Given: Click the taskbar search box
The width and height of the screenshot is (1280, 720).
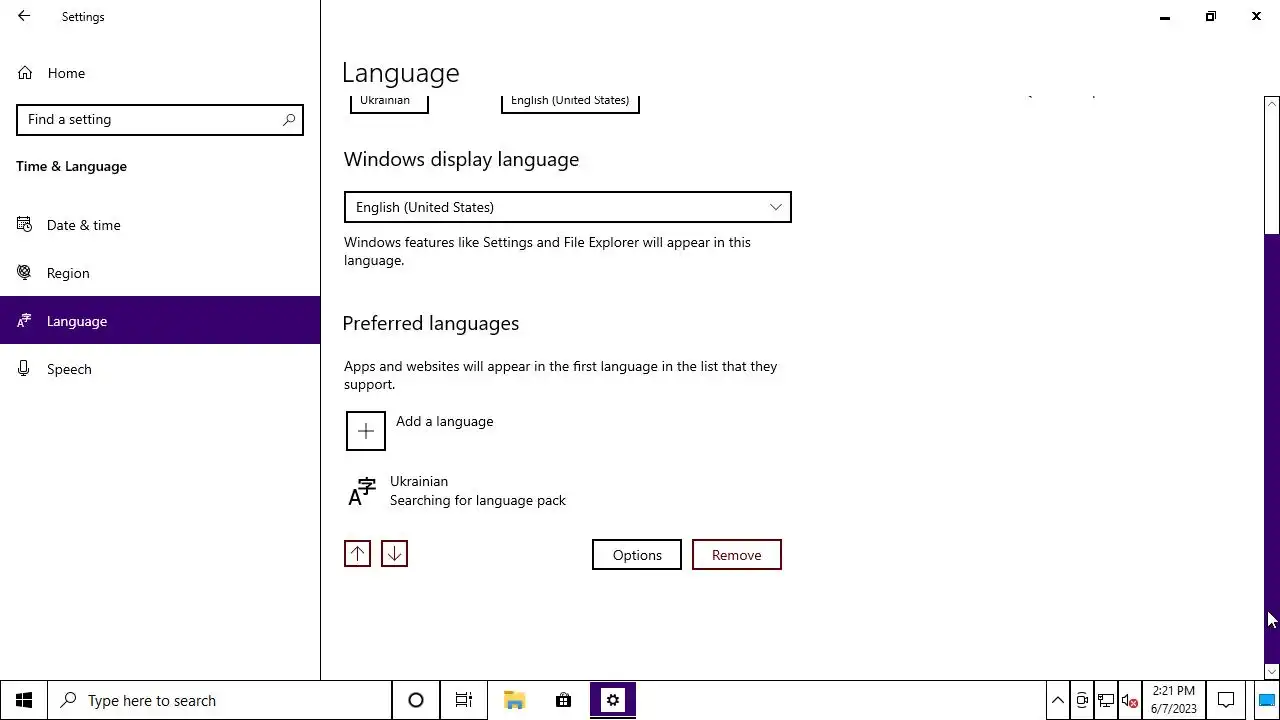Looking at the screenshot, I should click(220, 700).
